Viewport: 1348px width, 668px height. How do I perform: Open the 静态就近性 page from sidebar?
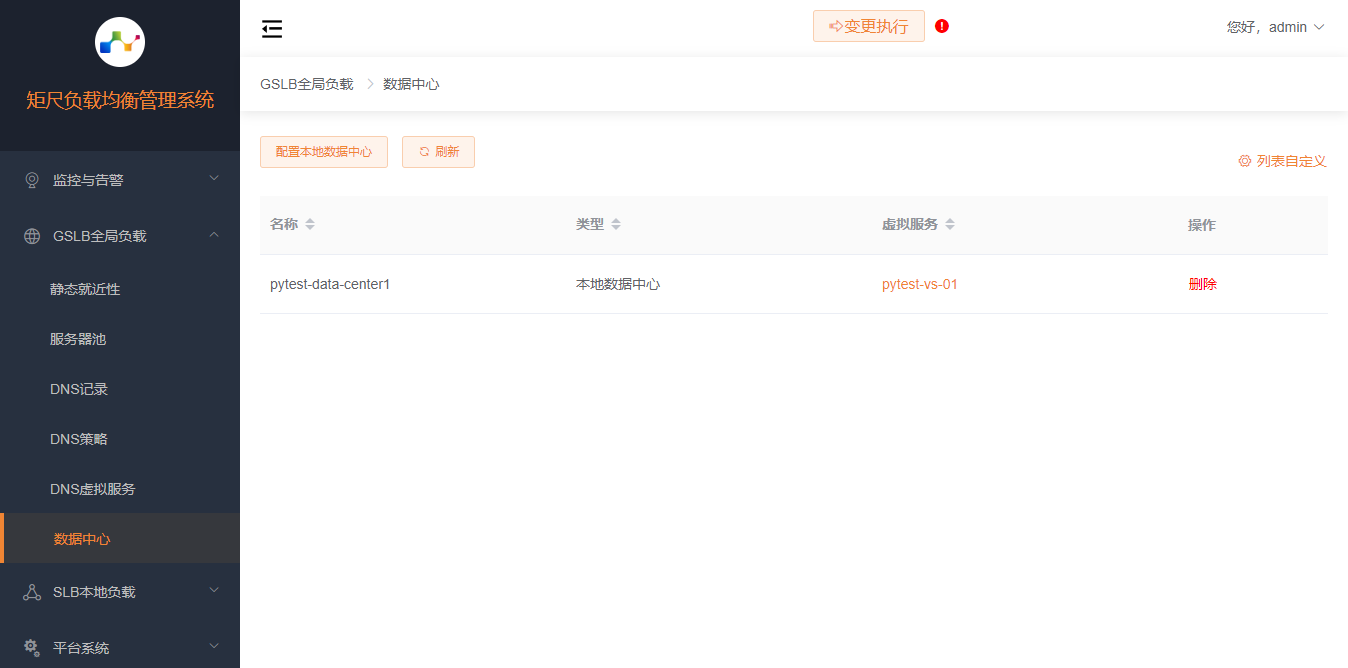pyautogui.click(x=84, y=288)
